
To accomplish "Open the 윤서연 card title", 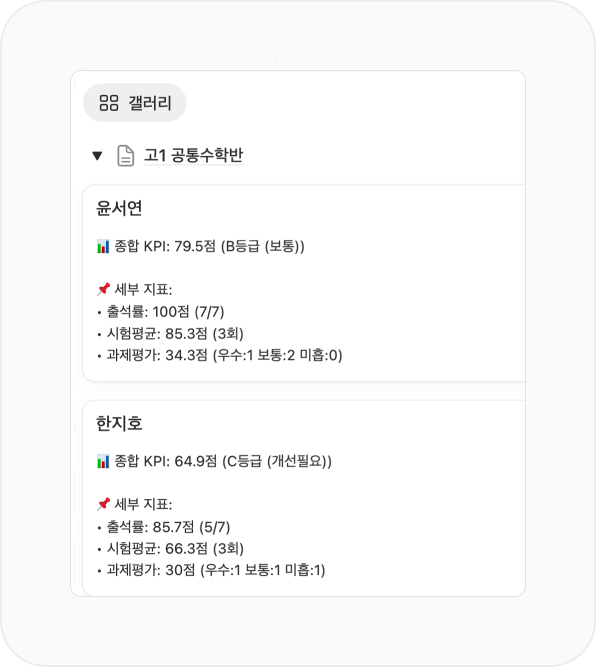I will [x=119, y=208].
